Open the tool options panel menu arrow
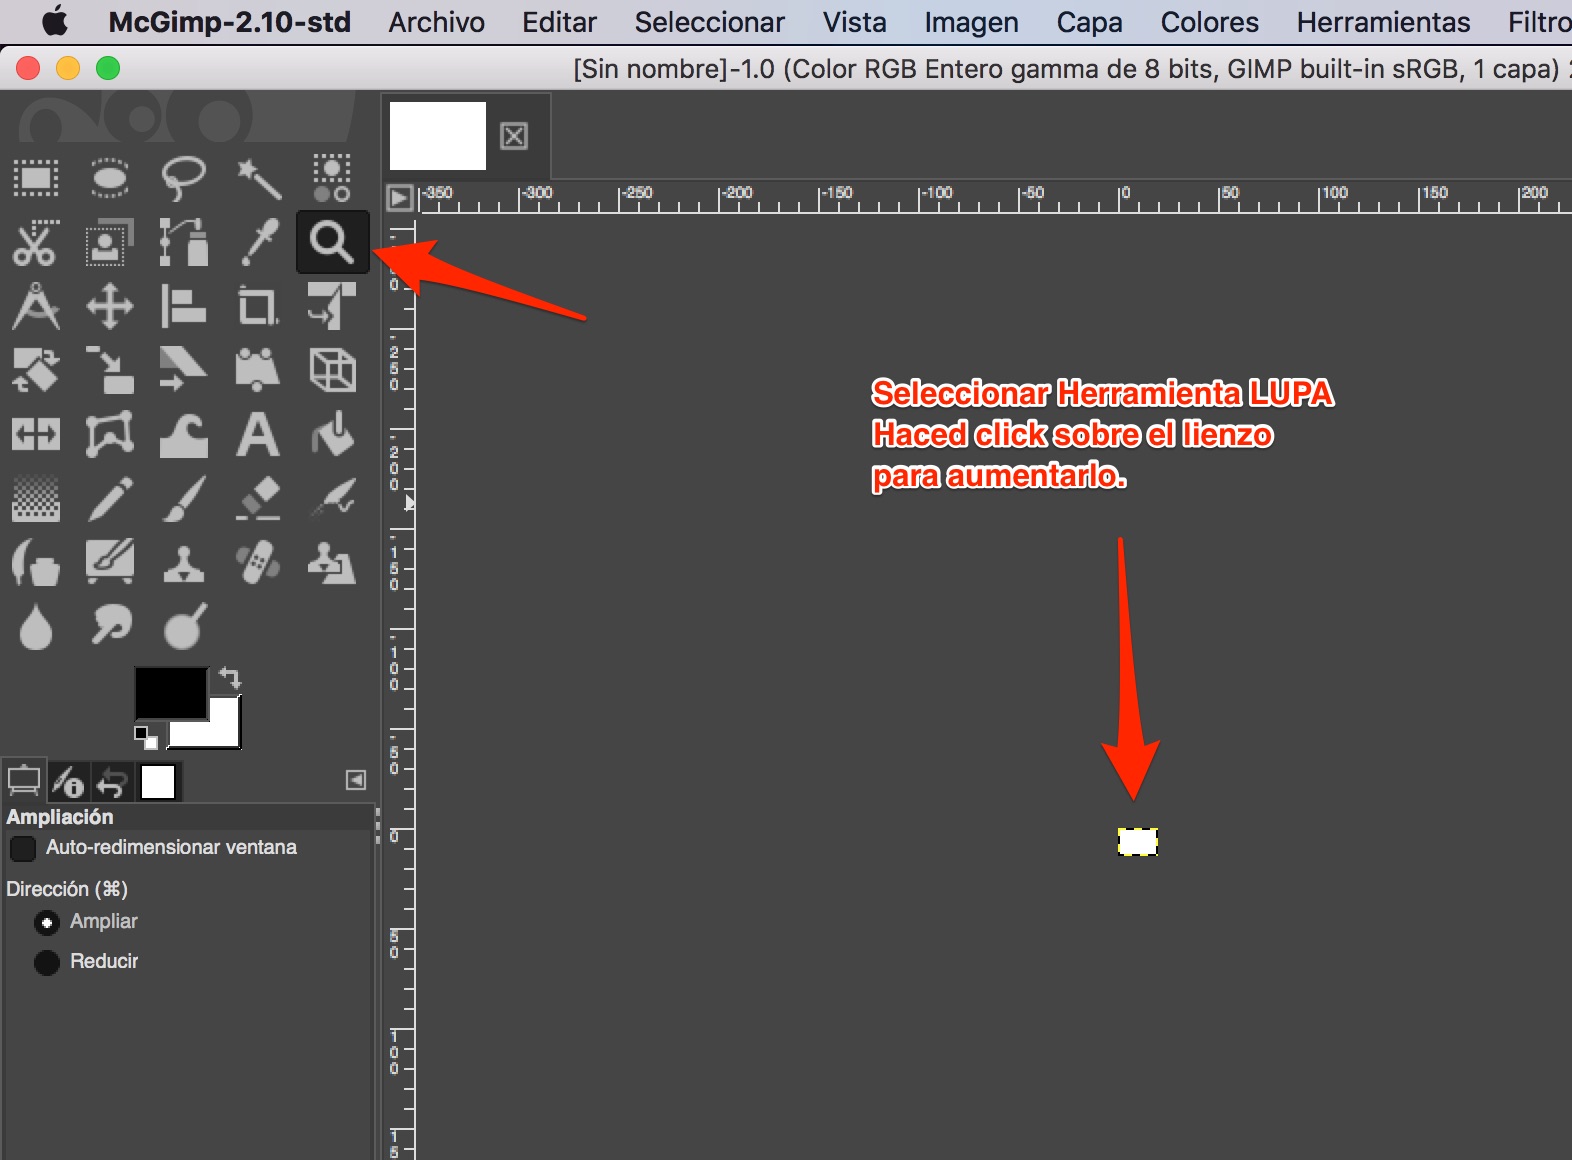 [x=356, y=780]
